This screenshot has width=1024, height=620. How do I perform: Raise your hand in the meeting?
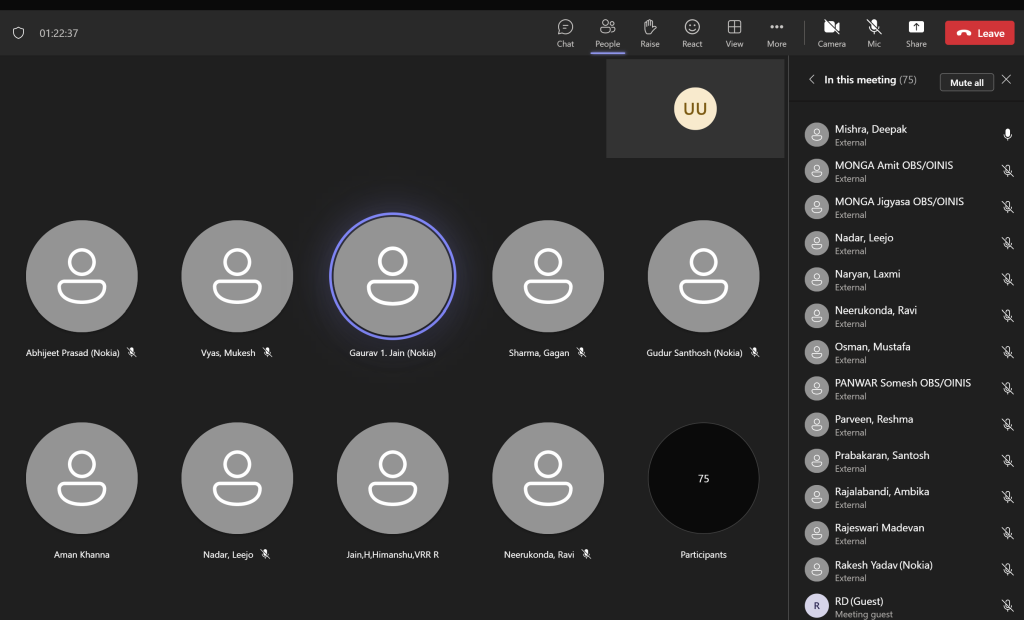pos(649,32)
